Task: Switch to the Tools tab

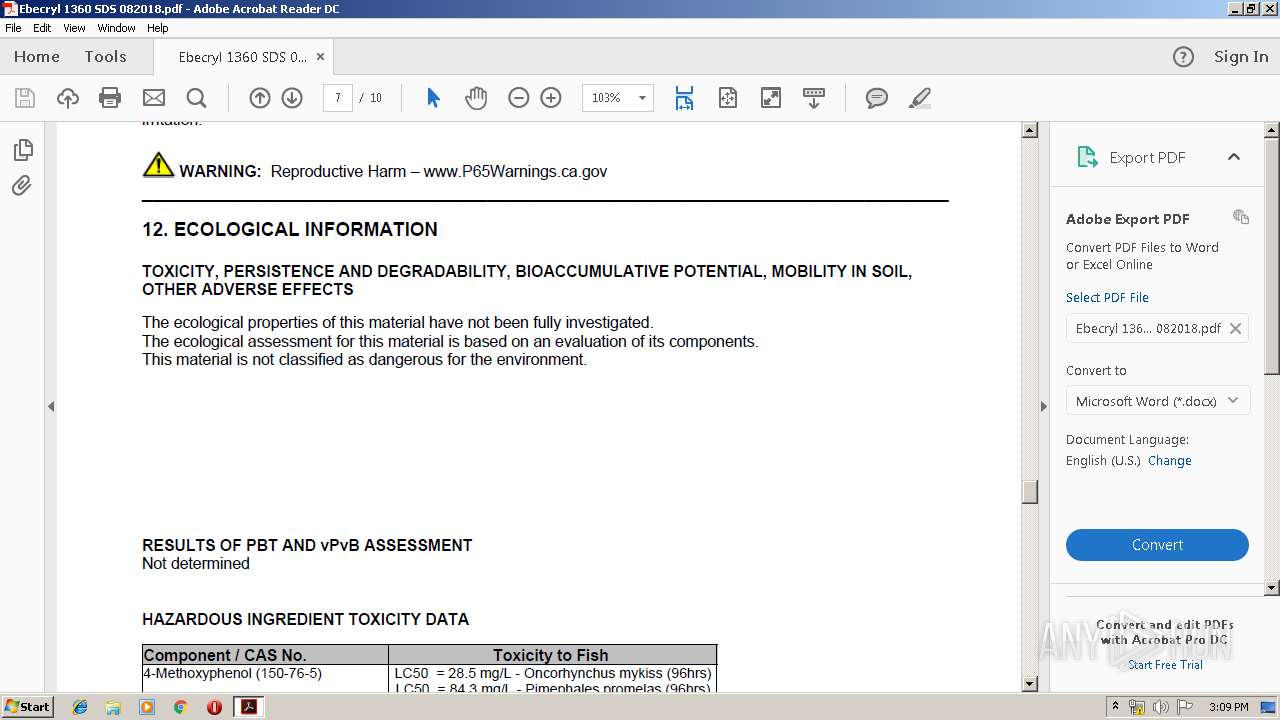Action: click(105, 57)
